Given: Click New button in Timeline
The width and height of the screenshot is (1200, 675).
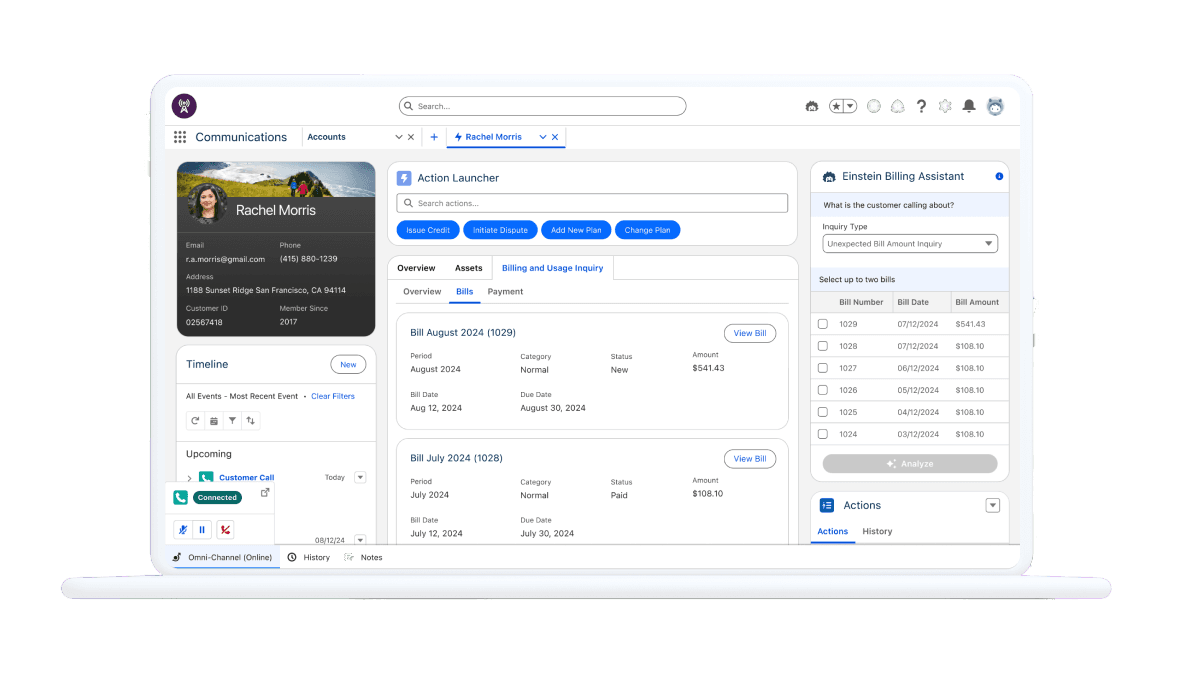Looking at the screenshot, I should (348, 365).
